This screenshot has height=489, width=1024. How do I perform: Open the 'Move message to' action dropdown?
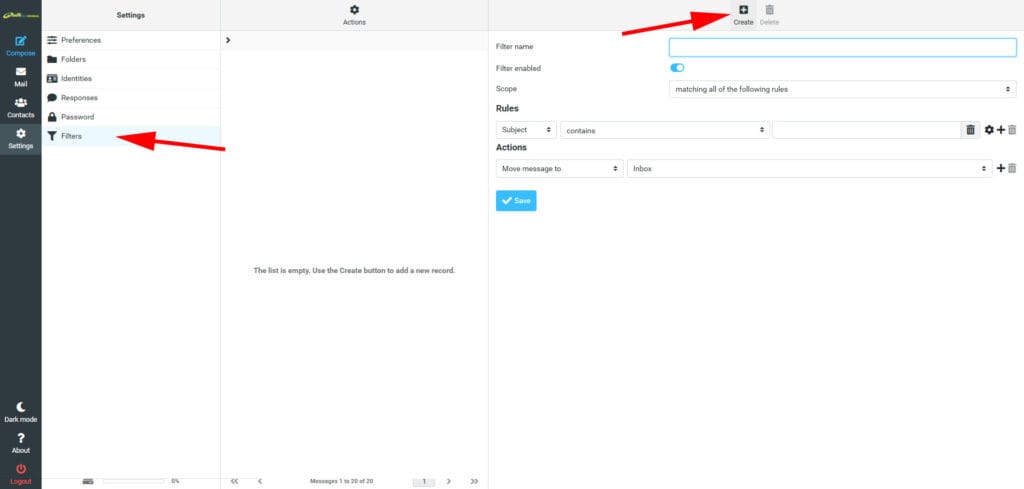click(x=559, y=169)
